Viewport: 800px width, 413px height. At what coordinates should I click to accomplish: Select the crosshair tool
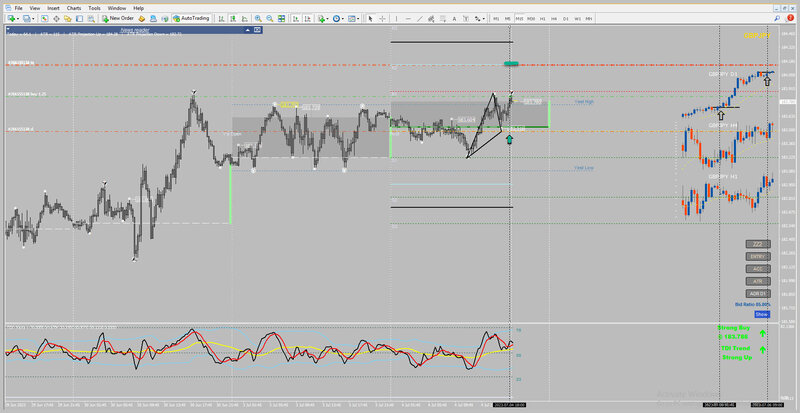click(382, 18)
